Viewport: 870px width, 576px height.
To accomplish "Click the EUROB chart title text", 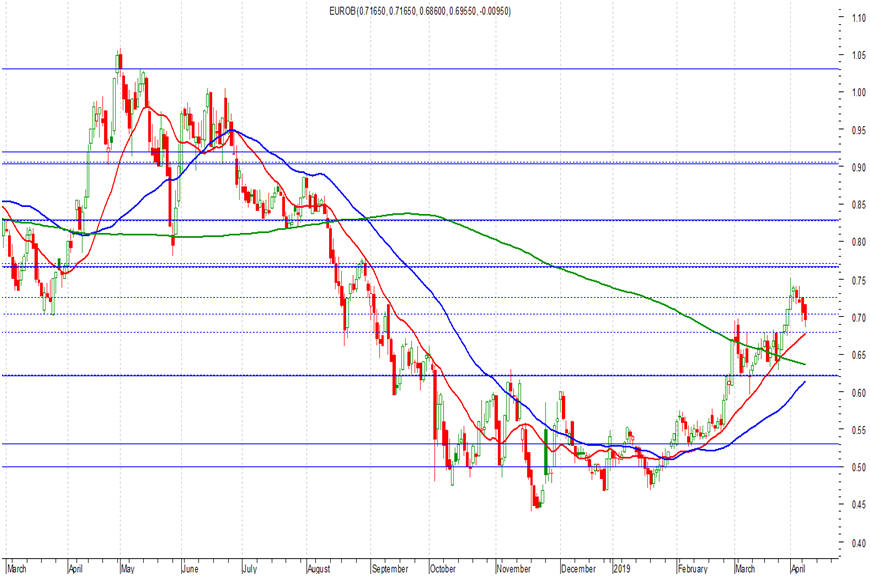I will pyautogui.click(x=420, y=11).
